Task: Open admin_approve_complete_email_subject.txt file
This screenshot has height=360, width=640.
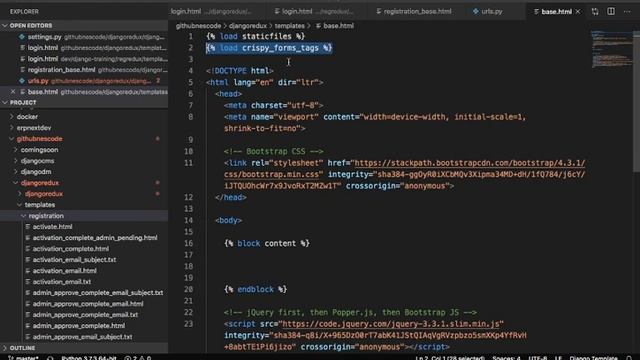Action: coord(98,293)
